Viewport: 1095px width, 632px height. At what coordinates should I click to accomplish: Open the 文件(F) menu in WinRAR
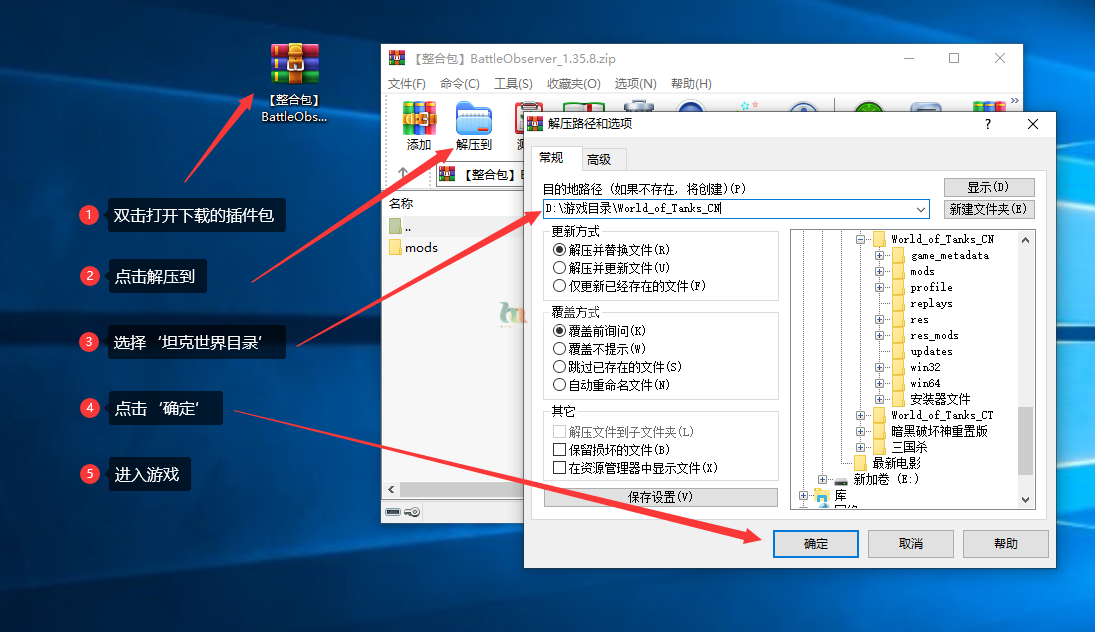(406, 84)
